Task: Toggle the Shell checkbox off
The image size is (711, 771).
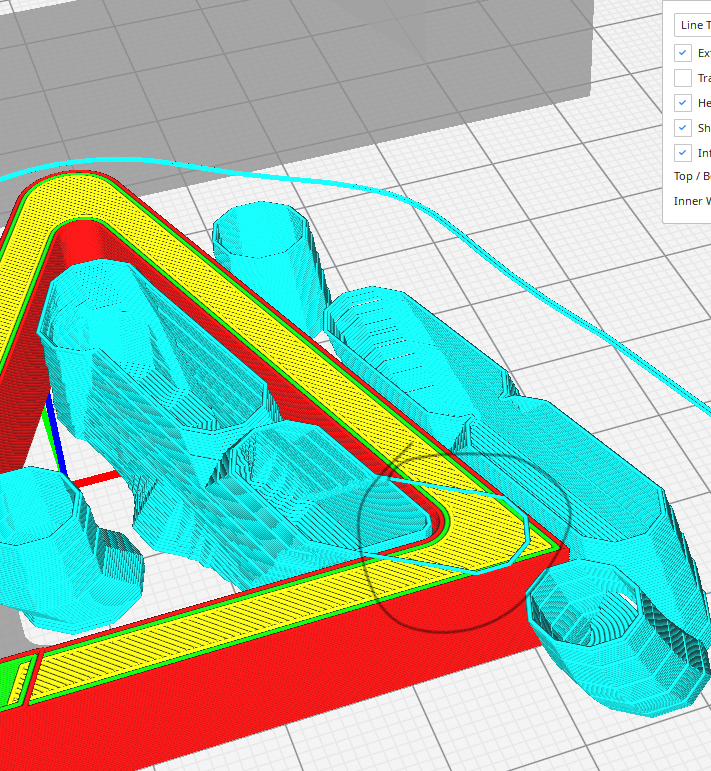Action: click(682, 128)
